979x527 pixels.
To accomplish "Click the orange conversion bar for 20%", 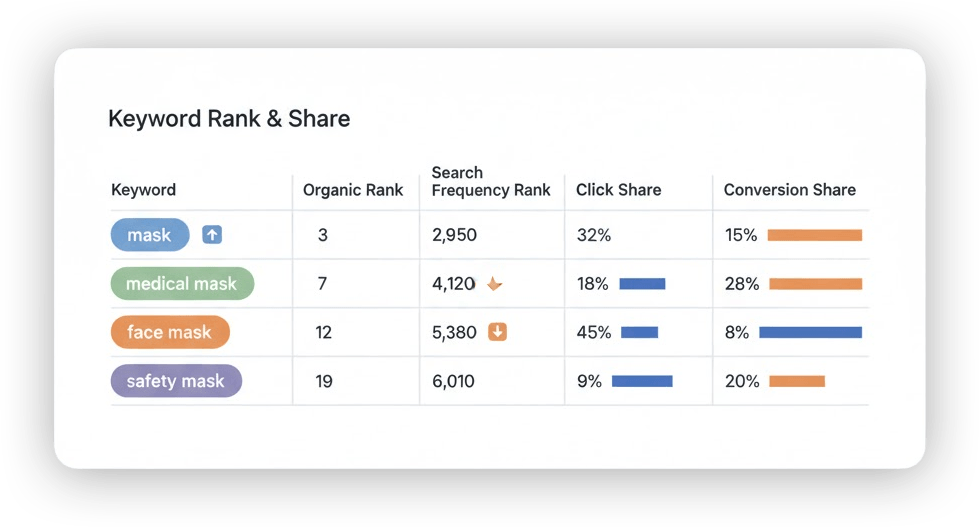I will pos(797,381).
